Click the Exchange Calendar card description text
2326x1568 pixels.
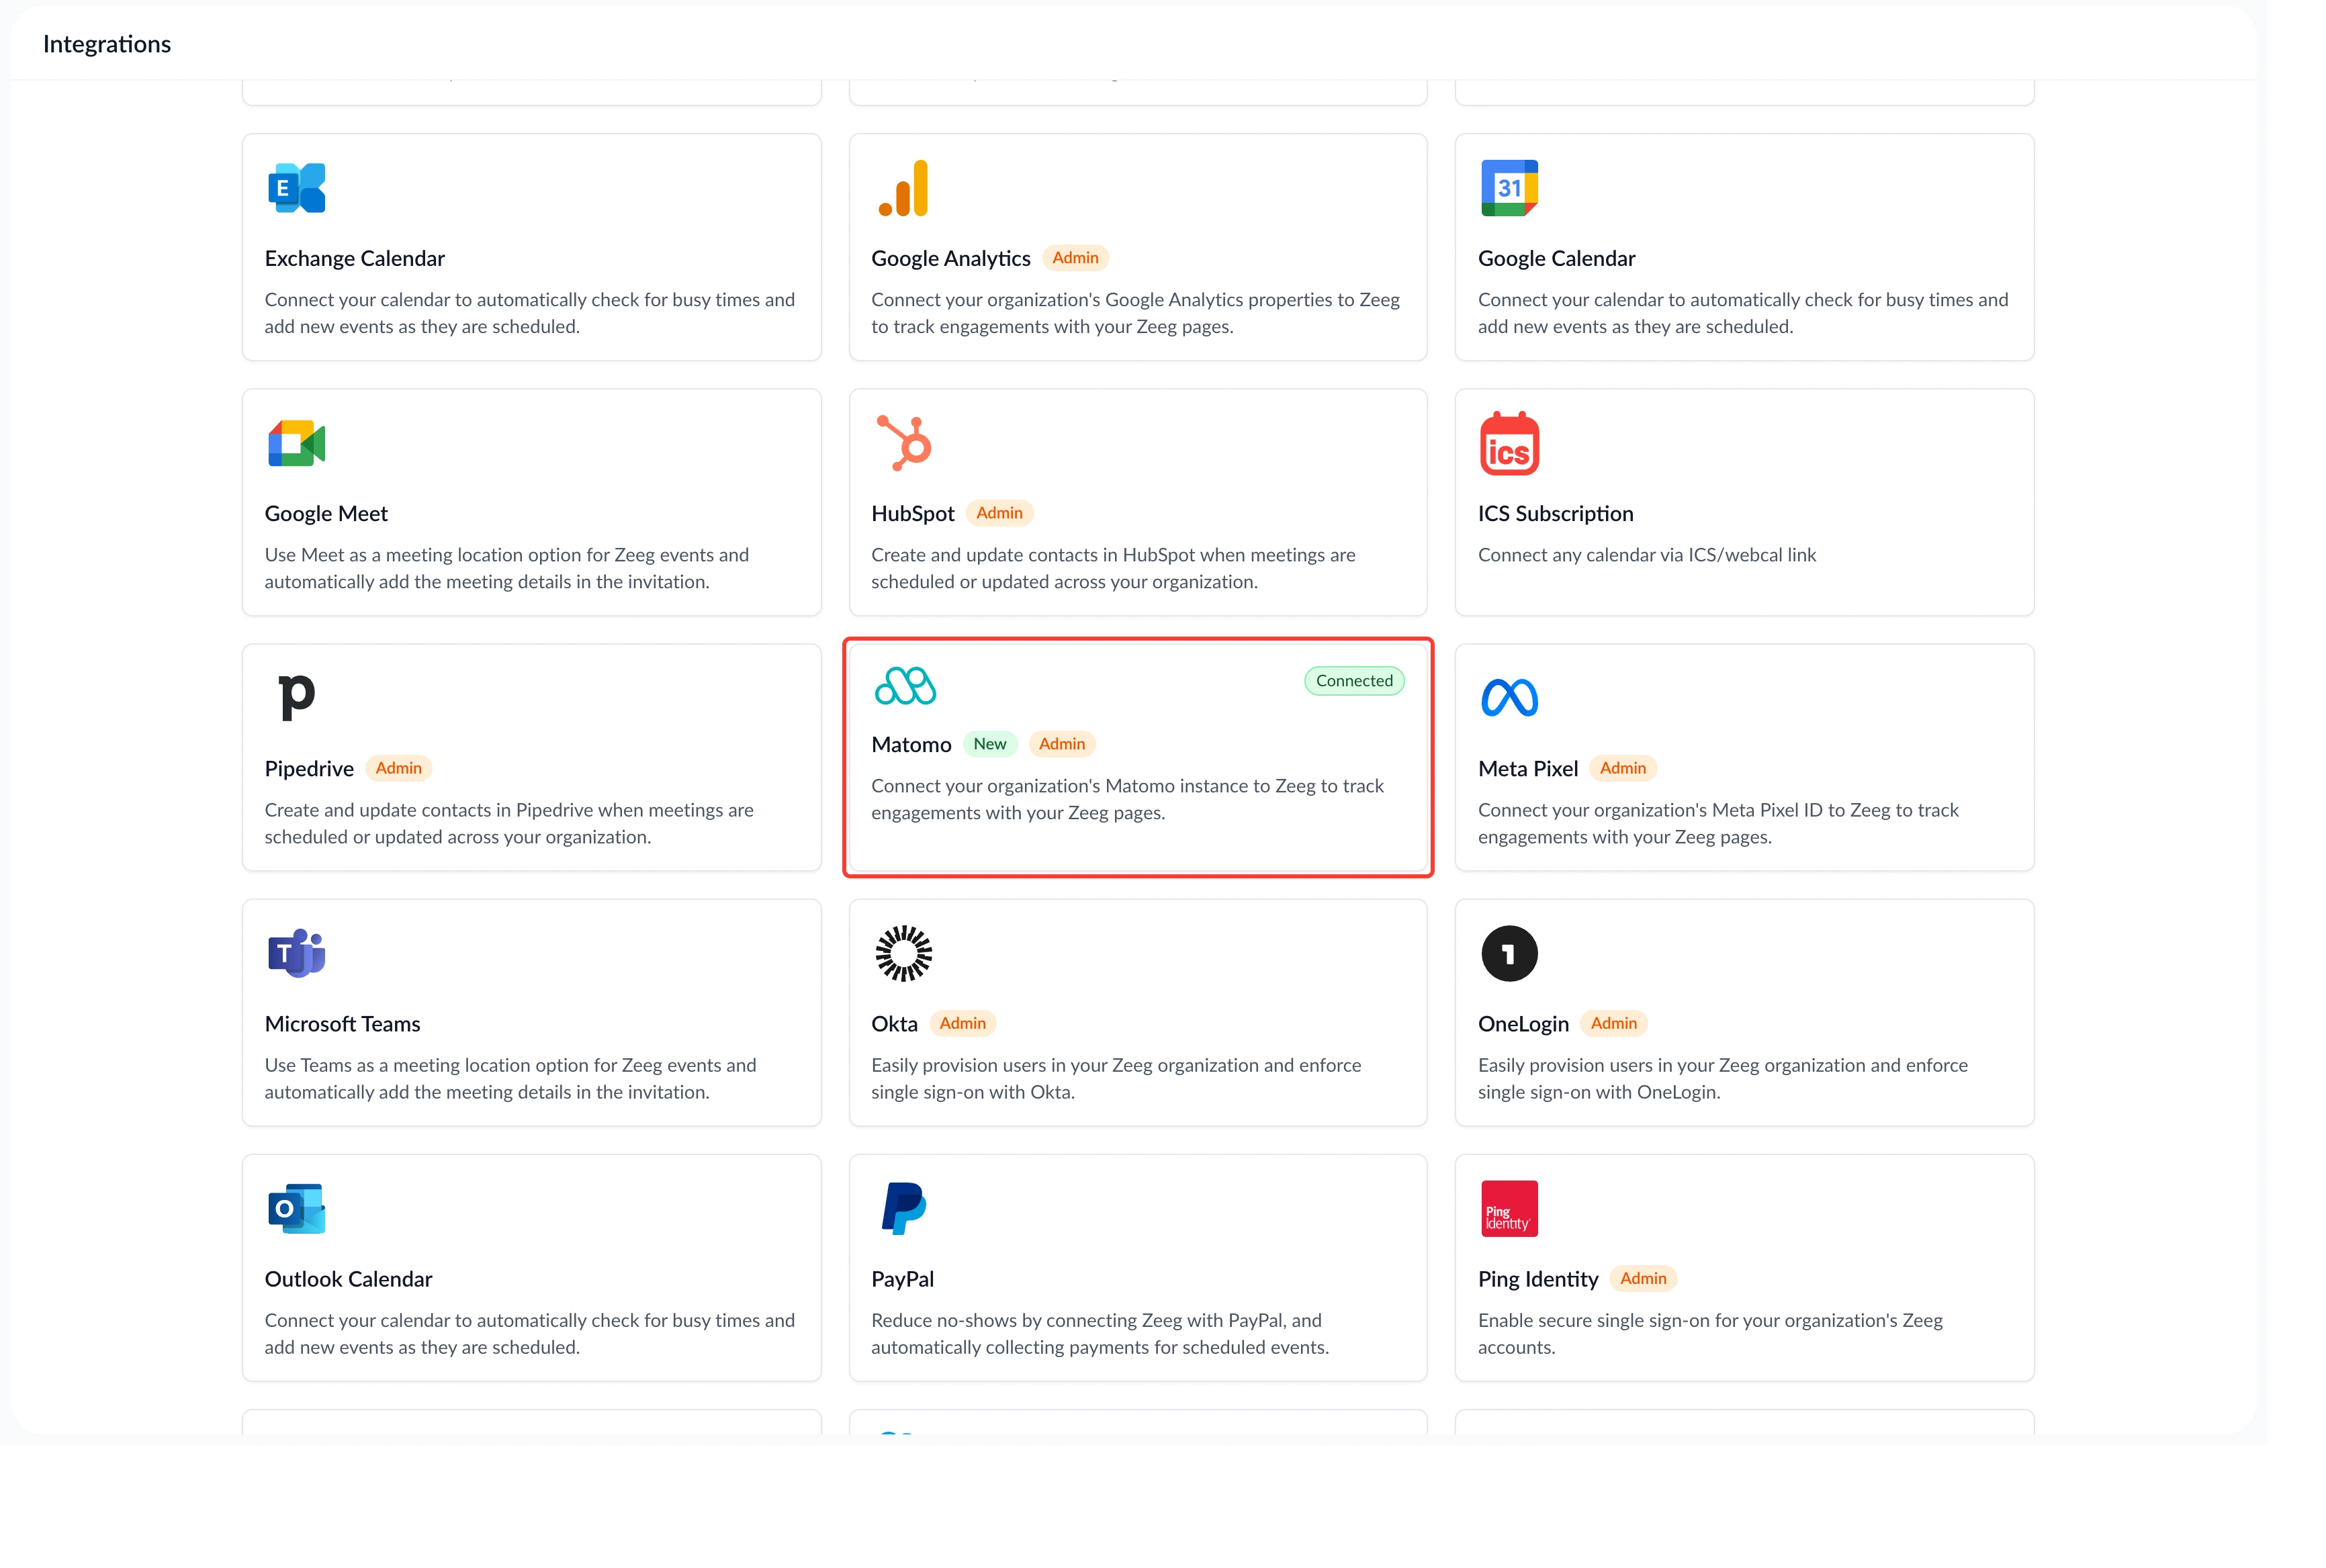[x=529, y=313]
